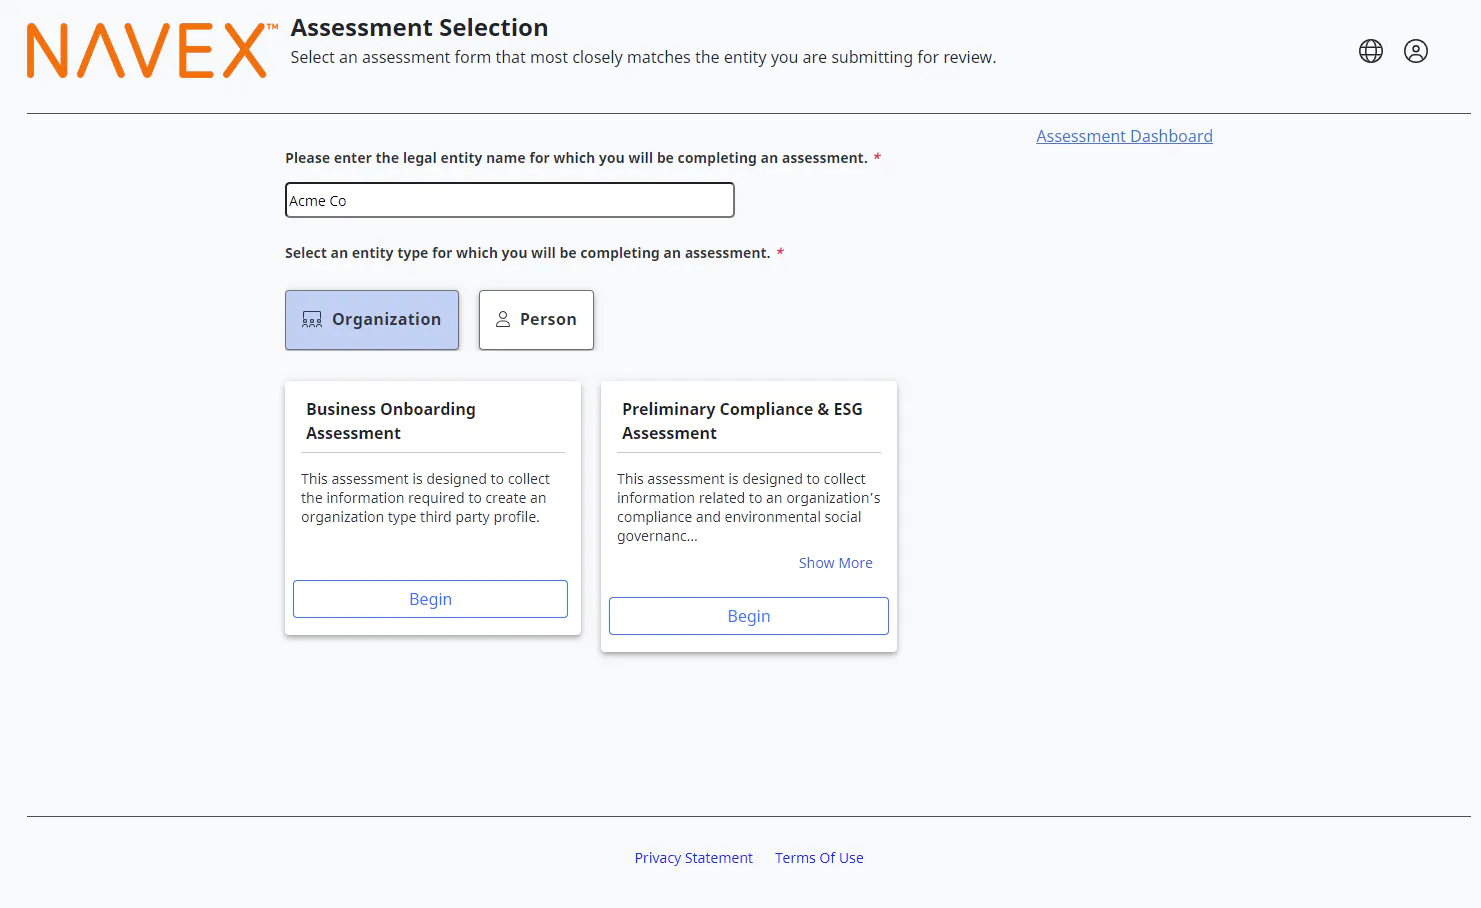
Task: Click the Business Onboarding card description text
Action: 425,498
